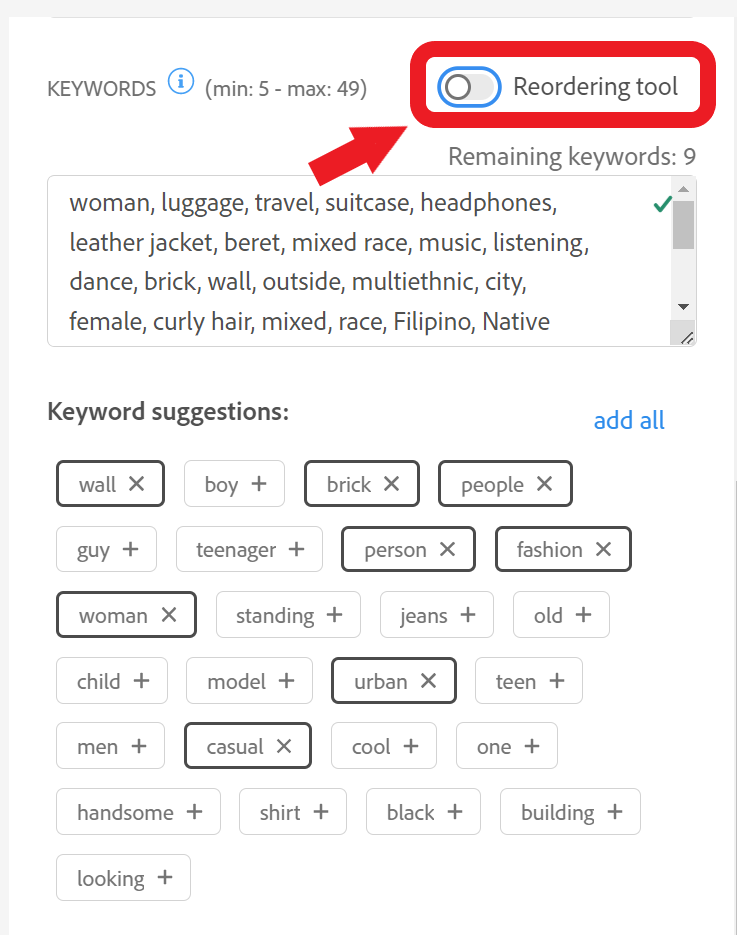Add the 'standing' keyword suggestion chip
Image resolution: width=737 pixels, height=935 pixels.
pyautogui.click(x=288, y=615)
